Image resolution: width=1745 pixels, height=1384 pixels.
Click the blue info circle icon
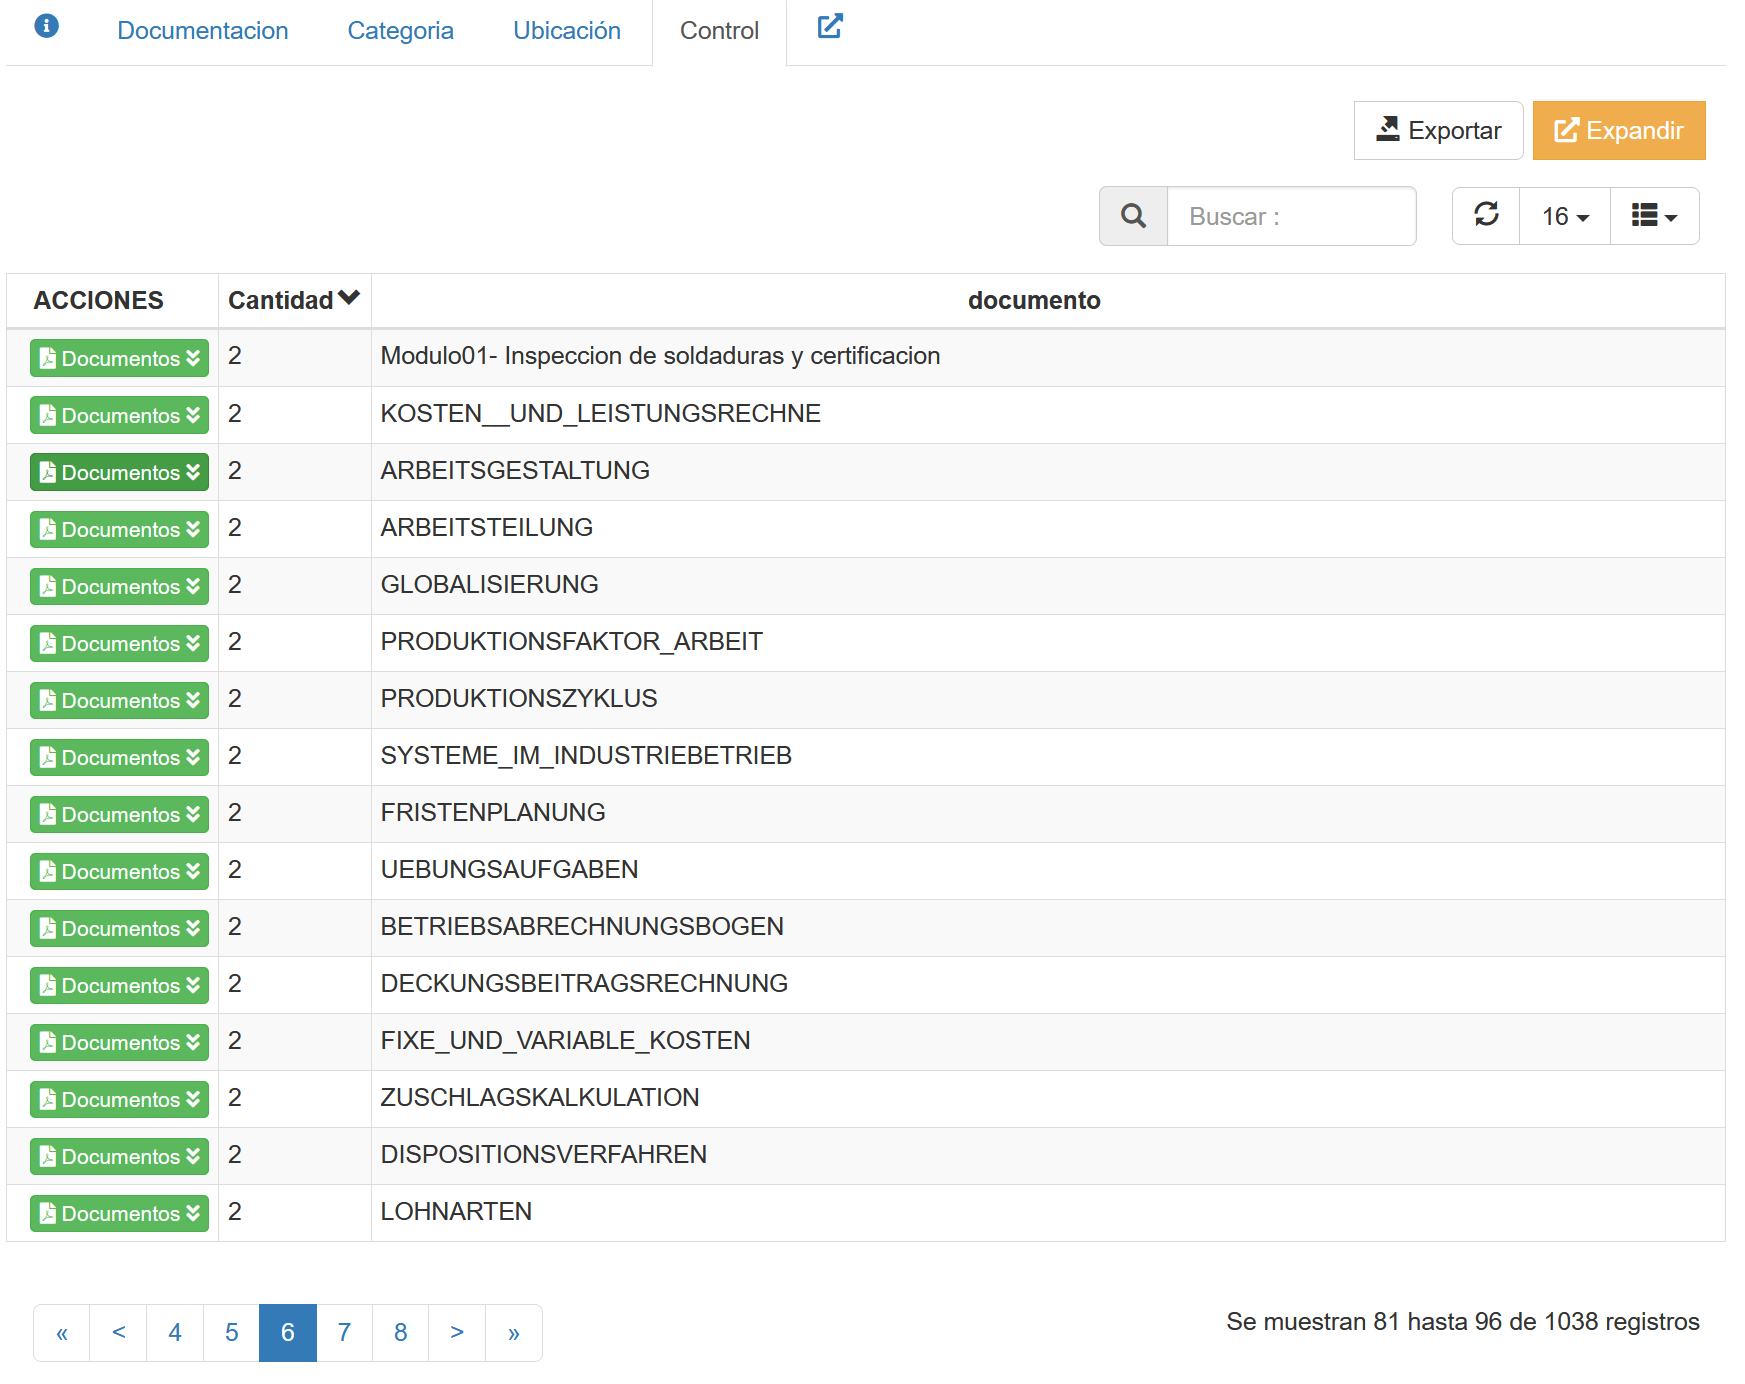coord(46,26)
